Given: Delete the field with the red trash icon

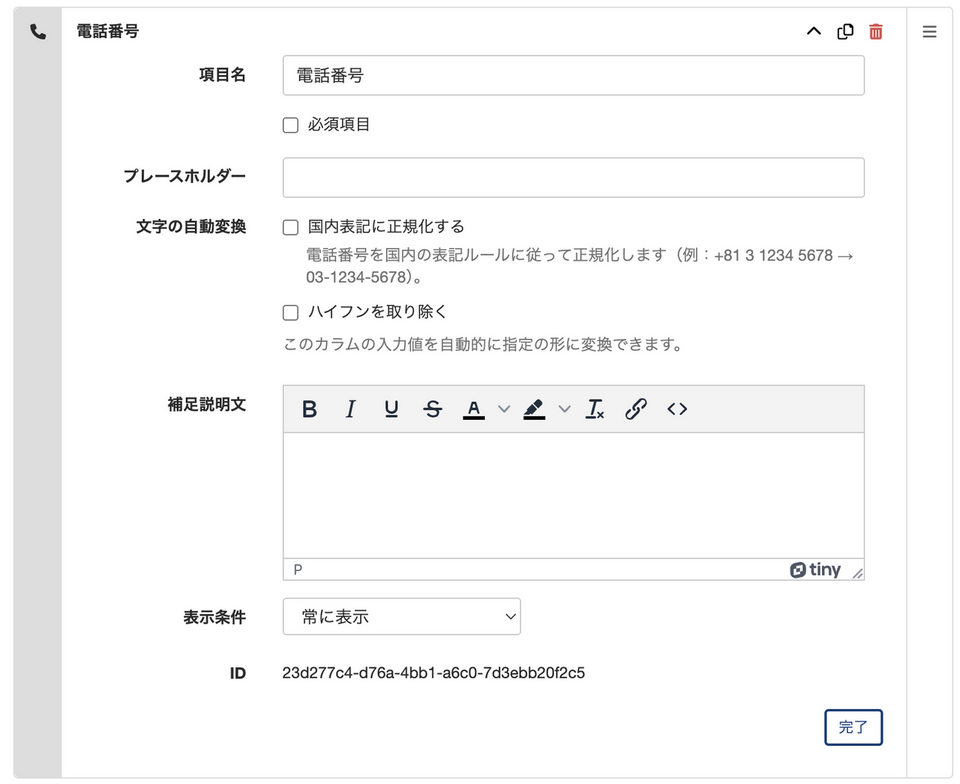Looking at the screenshot, I should (x=876, y=31).
